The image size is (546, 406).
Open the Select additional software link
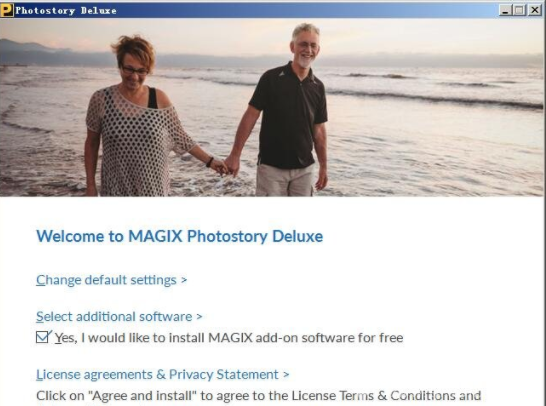(114, 317)
